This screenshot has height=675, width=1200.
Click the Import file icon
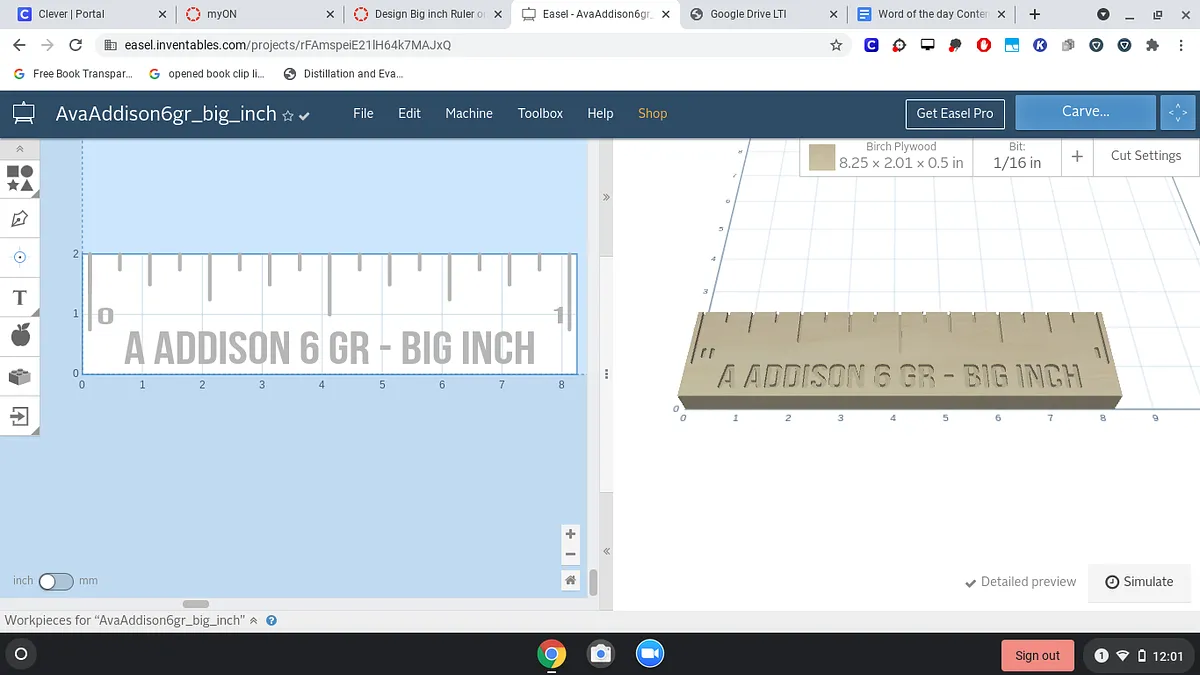coord(20,415)
